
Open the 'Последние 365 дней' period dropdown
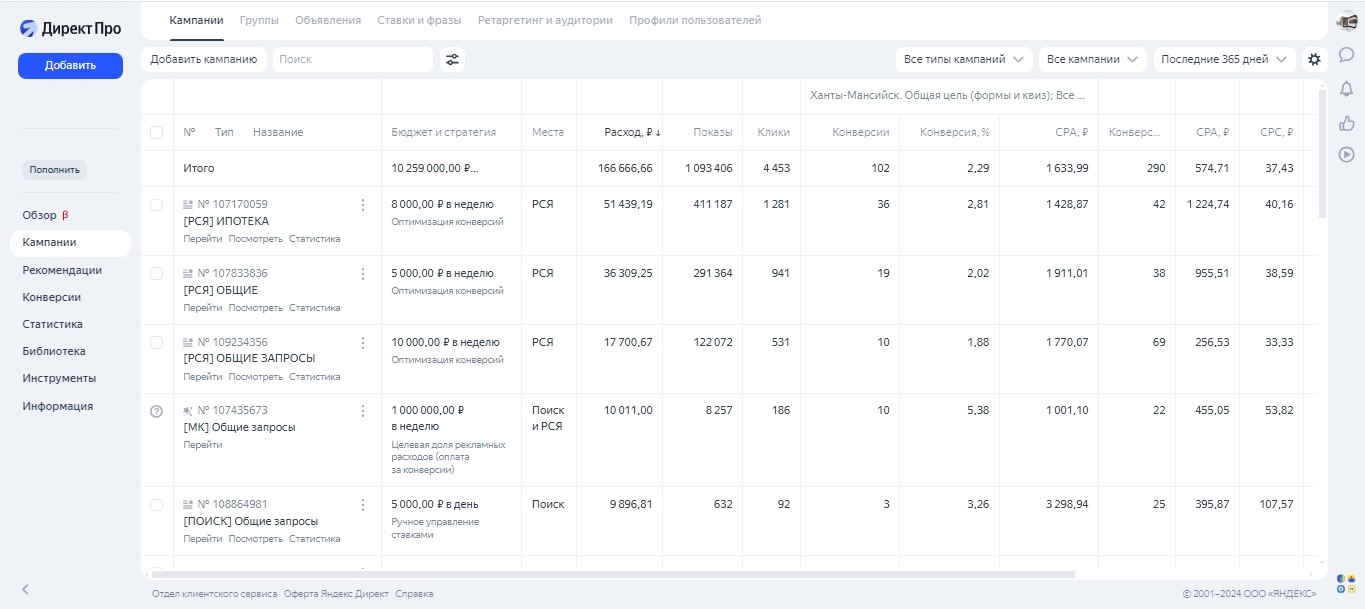coord(1223,59)
